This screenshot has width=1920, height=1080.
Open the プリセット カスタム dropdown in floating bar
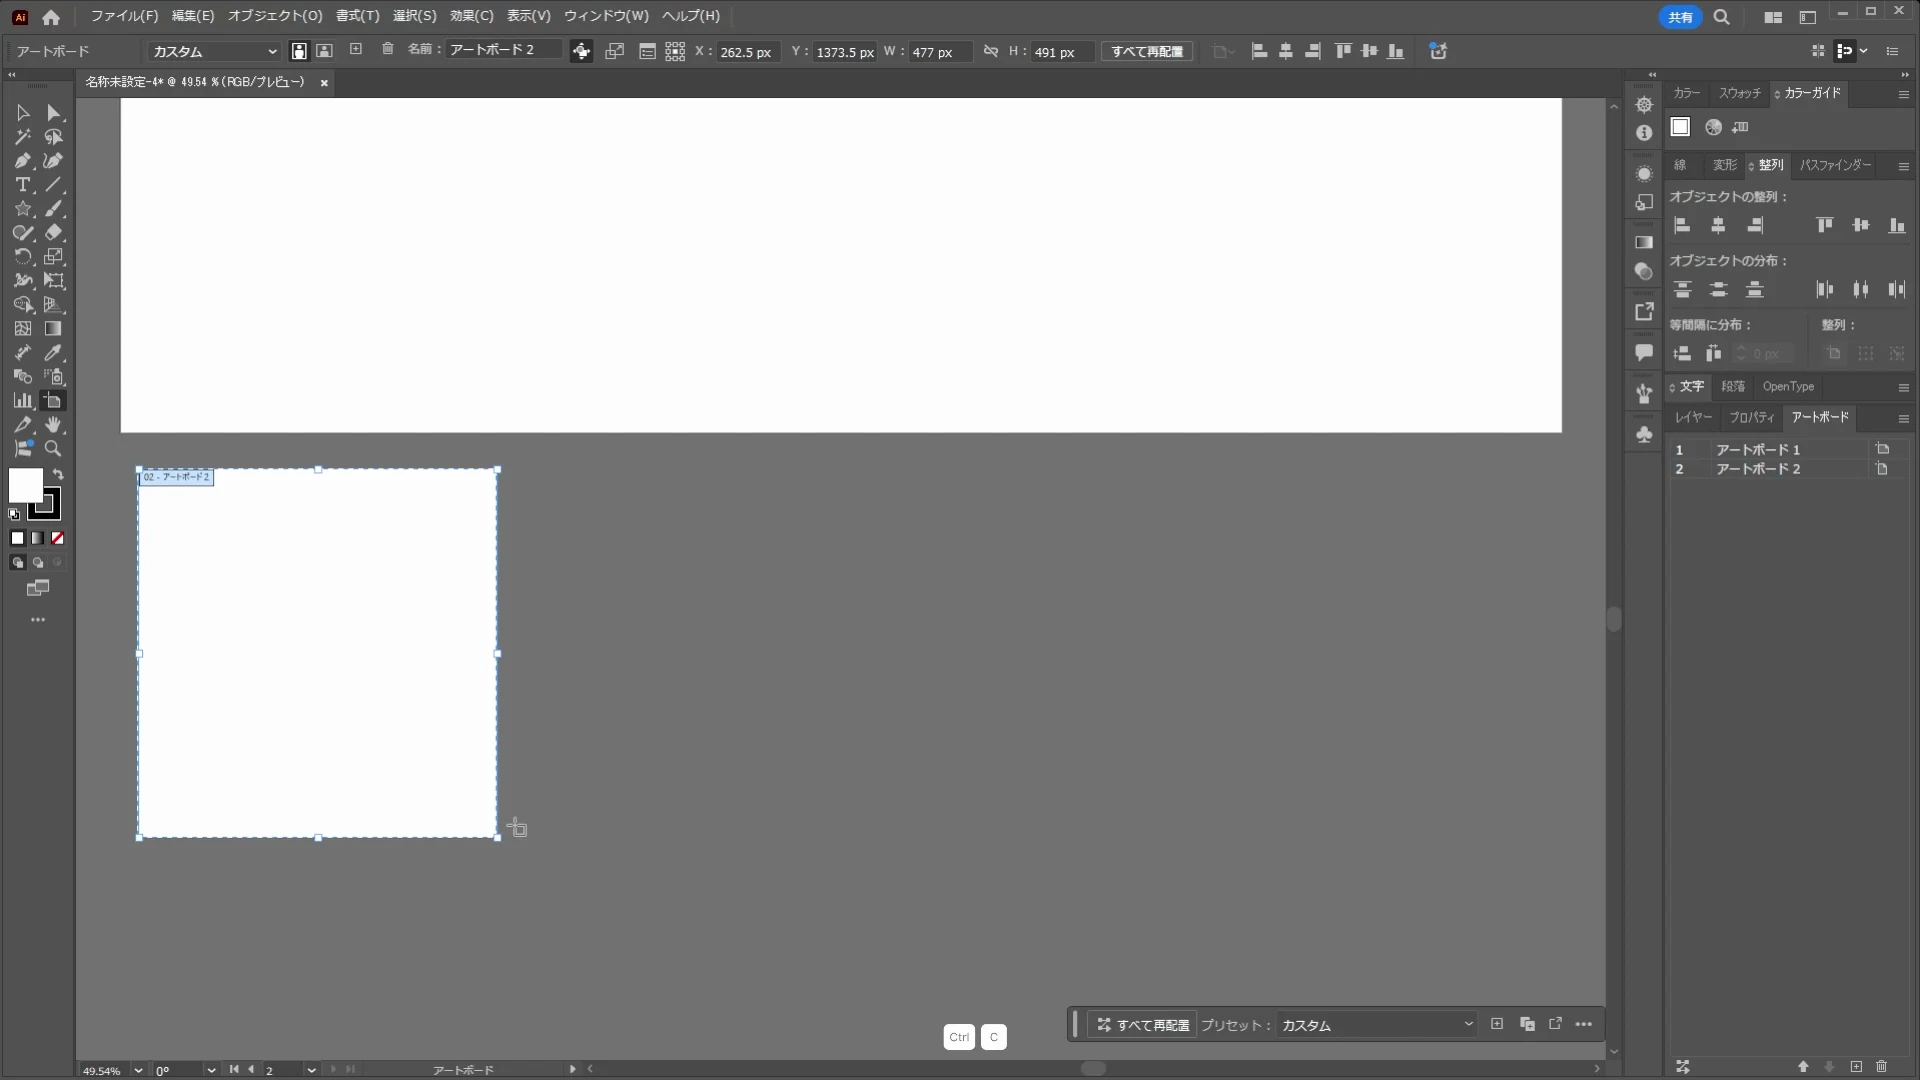coord(1377,1025)
